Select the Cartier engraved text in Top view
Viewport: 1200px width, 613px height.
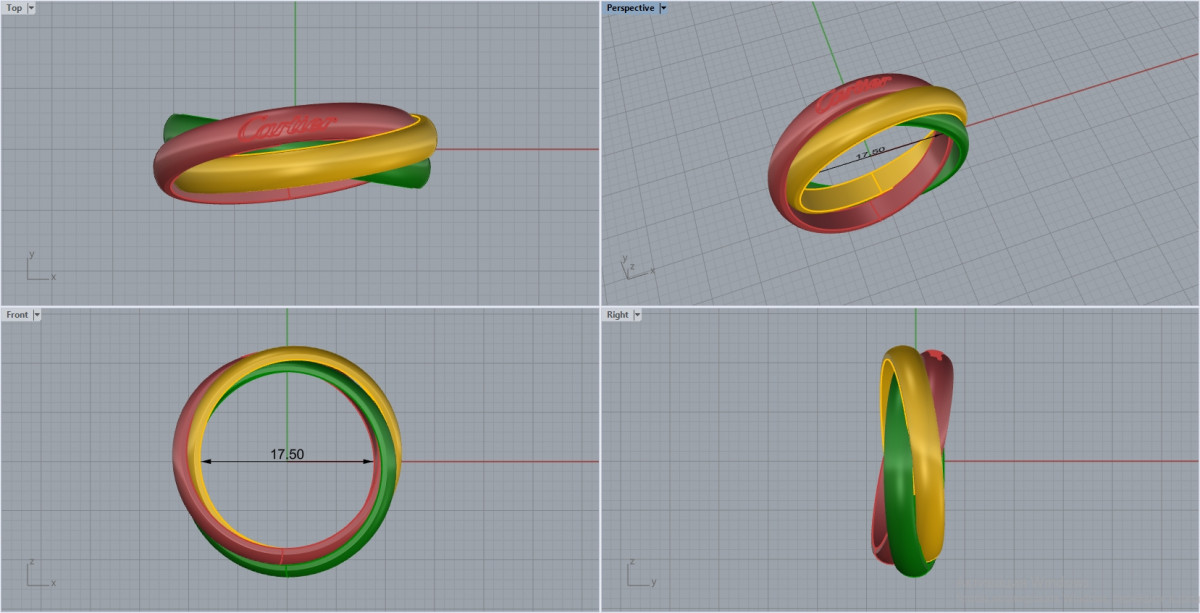[x=287, y=127]
